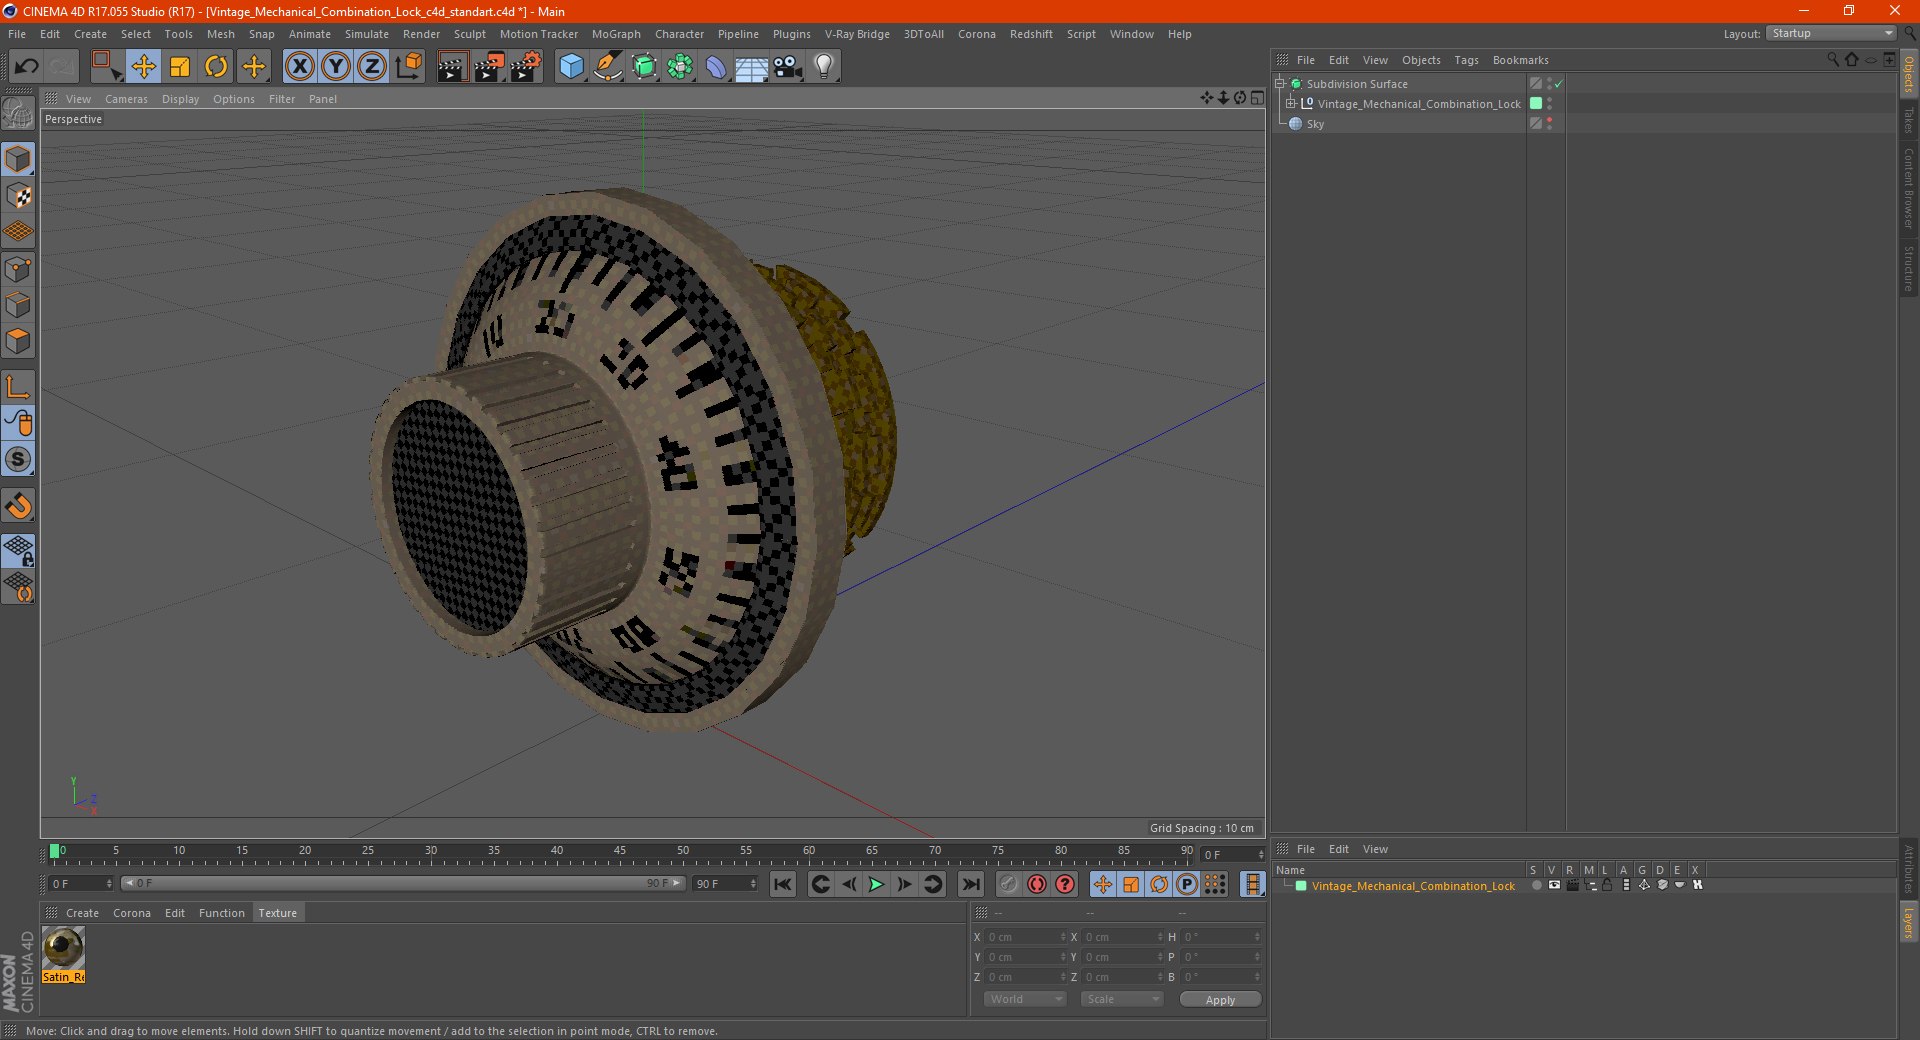The width and height of the screenshot is (1920, 1040).
Task: Open the Layout Startup dropdown
Action: 1832,33
